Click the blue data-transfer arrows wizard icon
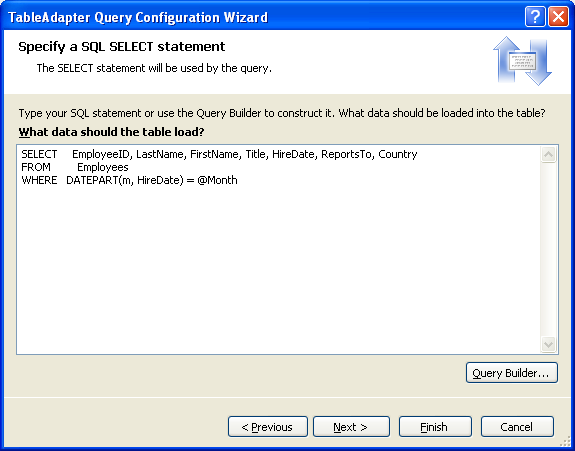Viewport: 575px width, 451px height. tap(523, 61)
